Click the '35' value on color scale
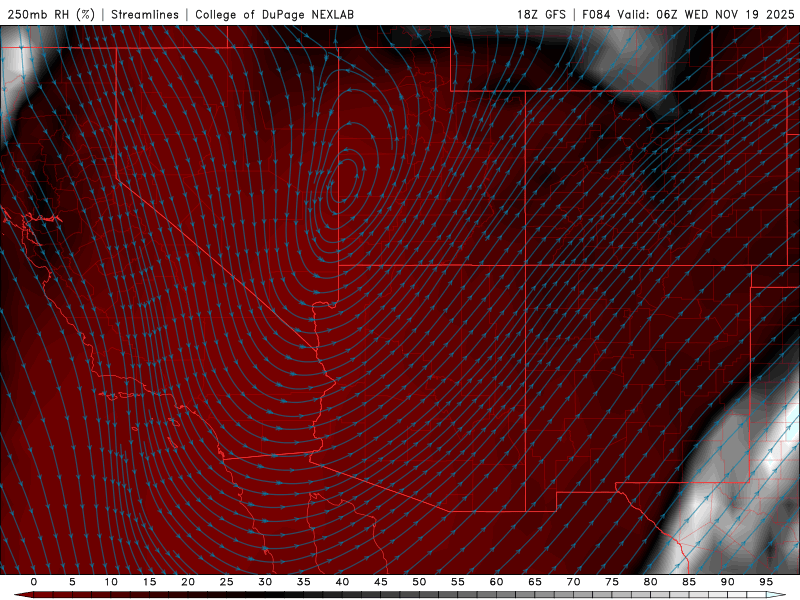This screenshot has height=600, width=800. [x=304, y=582]
